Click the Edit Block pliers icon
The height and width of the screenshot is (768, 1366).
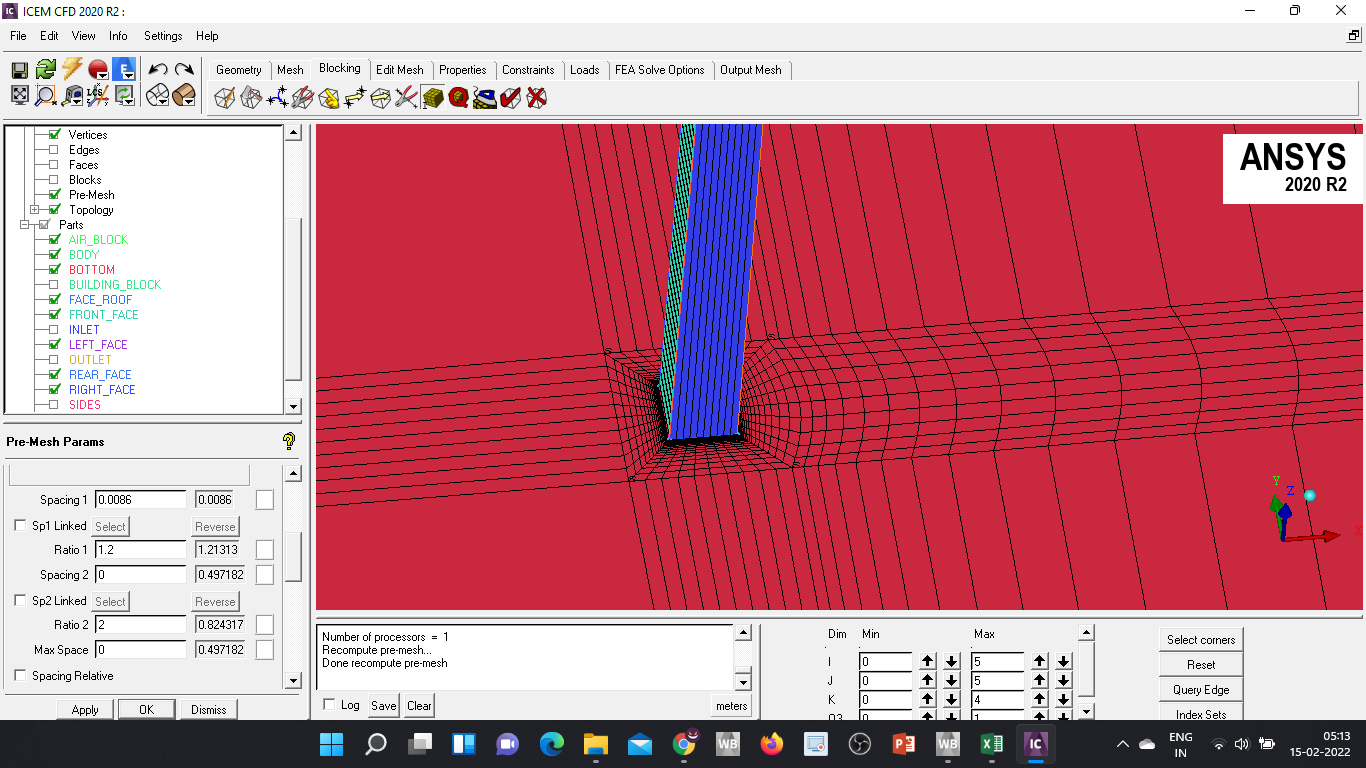point(303,97)
